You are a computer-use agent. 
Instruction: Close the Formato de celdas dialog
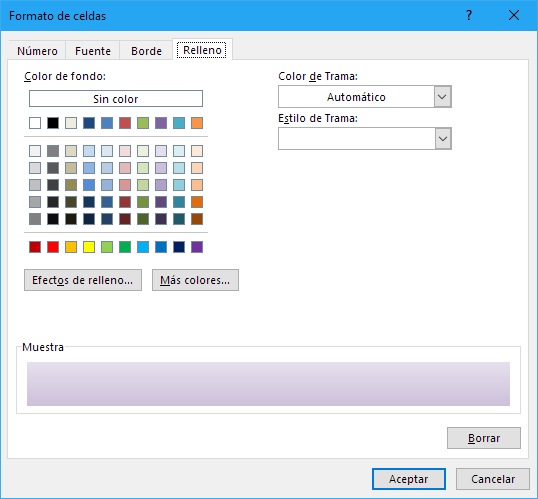(514, 15)
